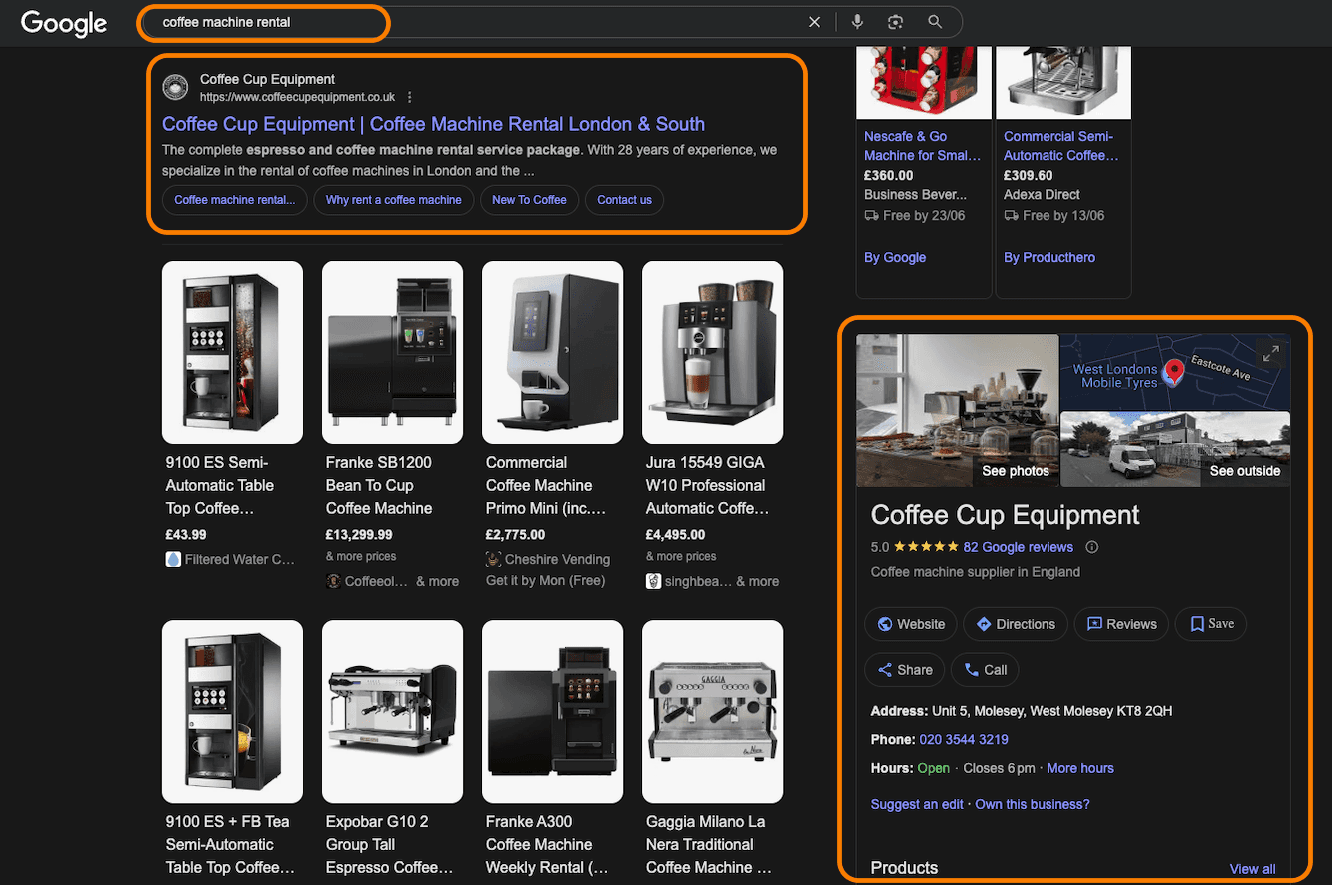This screenshot has height=885, width=1332.
Task: Open Expobar G10 2 Group Tall image
Action: click(392, 711)
